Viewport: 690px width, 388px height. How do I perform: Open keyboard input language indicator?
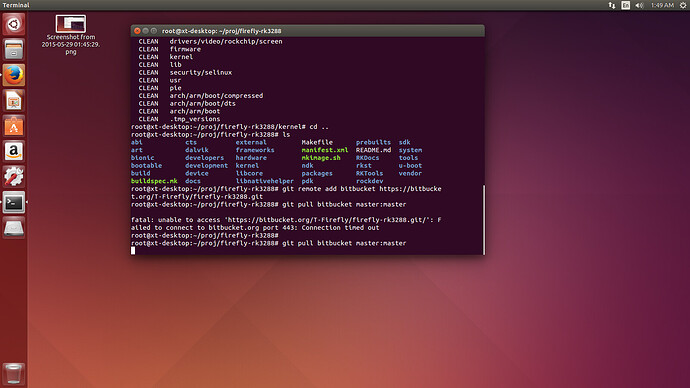point(625,5)
